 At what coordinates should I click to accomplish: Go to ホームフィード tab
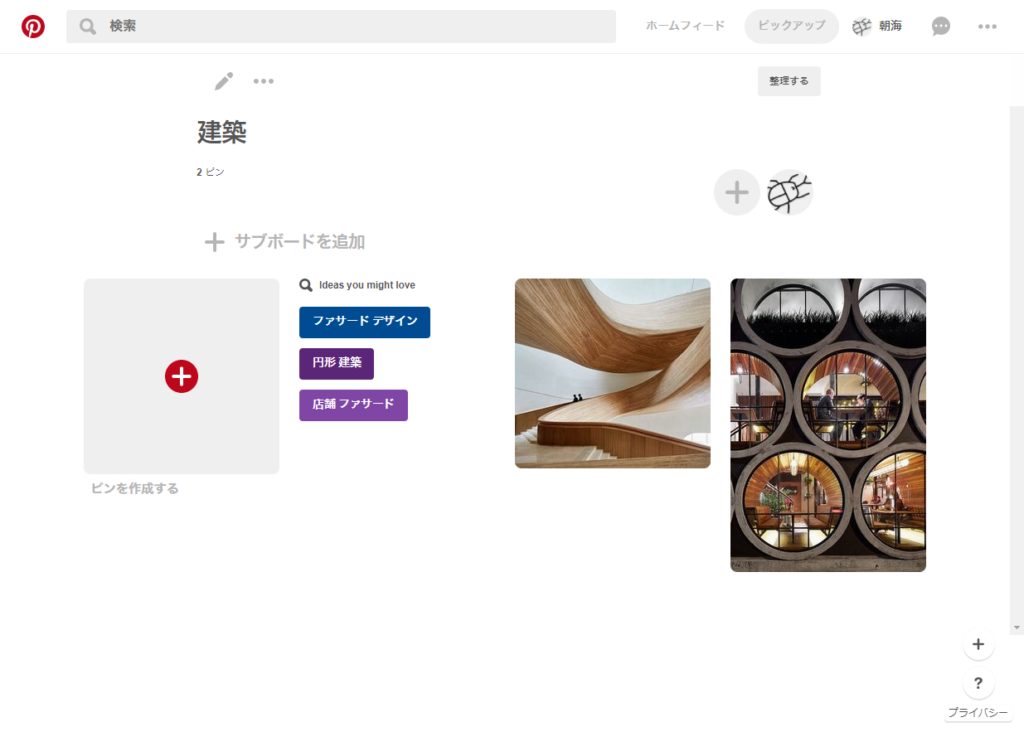click(685, 26)
